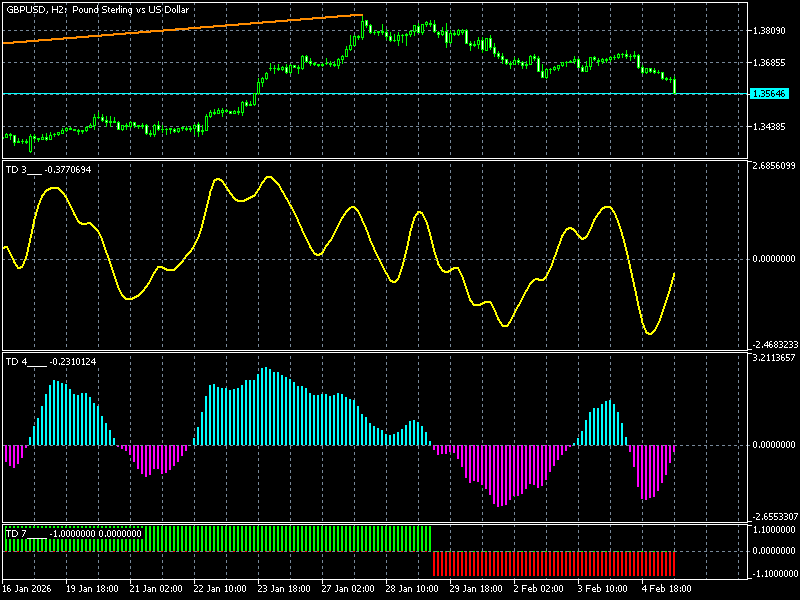The image size is (800, 600).
Task: Click the TD 7 scale value 1.1000000
Action: (774, 530)
